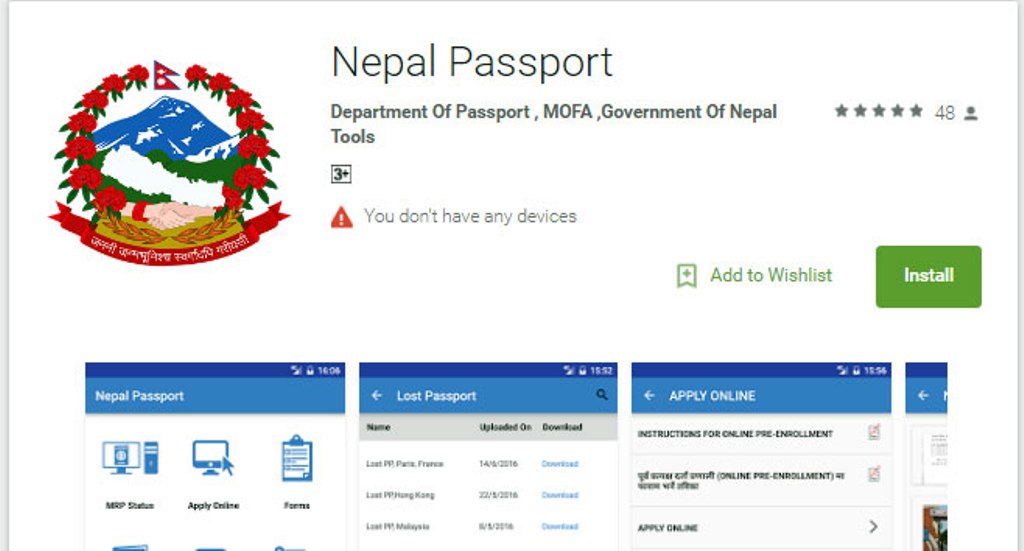Screen dimensions: 1024x551
Task: Open the fourth partially visible screenshot thumbnail
Action: pos(926,457)
